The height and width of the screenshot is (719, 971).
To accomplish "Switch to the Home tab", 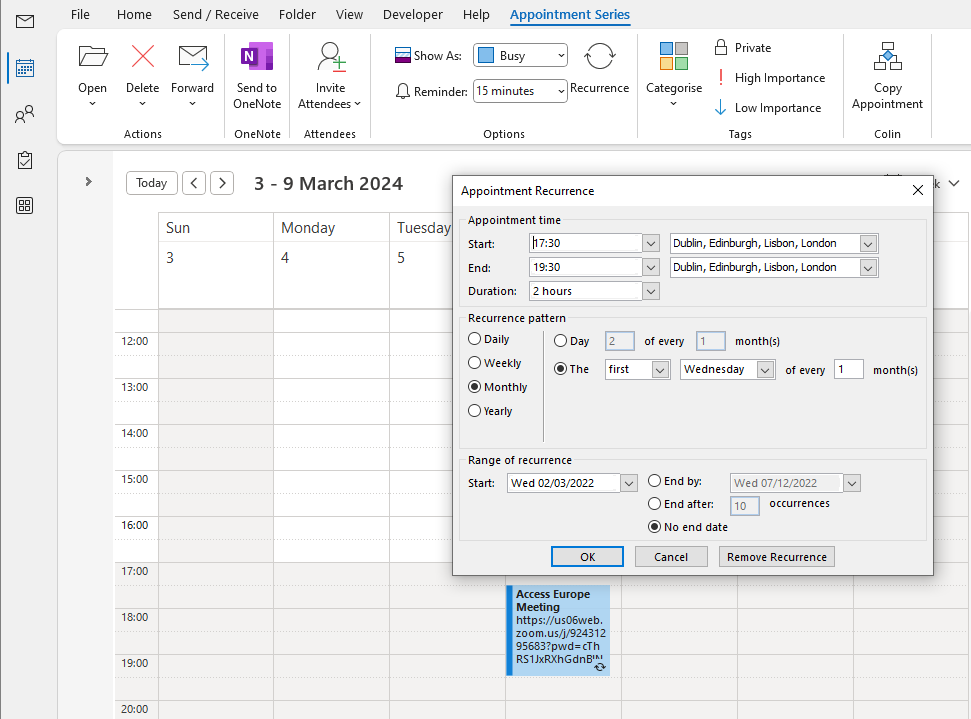I will click(134, 14).
